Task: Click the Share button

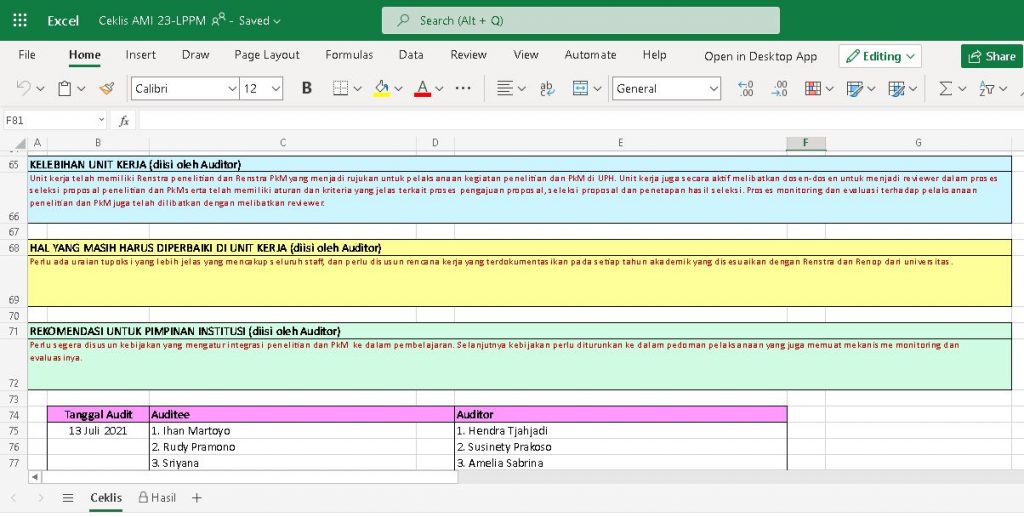Action: point(991,56)
